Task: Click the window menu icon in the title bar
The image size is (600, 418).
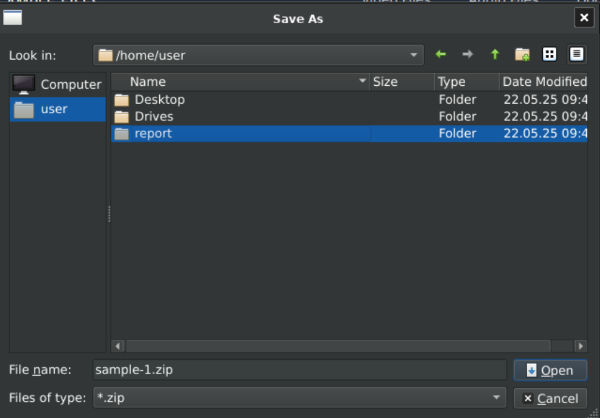Action: tap(13, 18)
